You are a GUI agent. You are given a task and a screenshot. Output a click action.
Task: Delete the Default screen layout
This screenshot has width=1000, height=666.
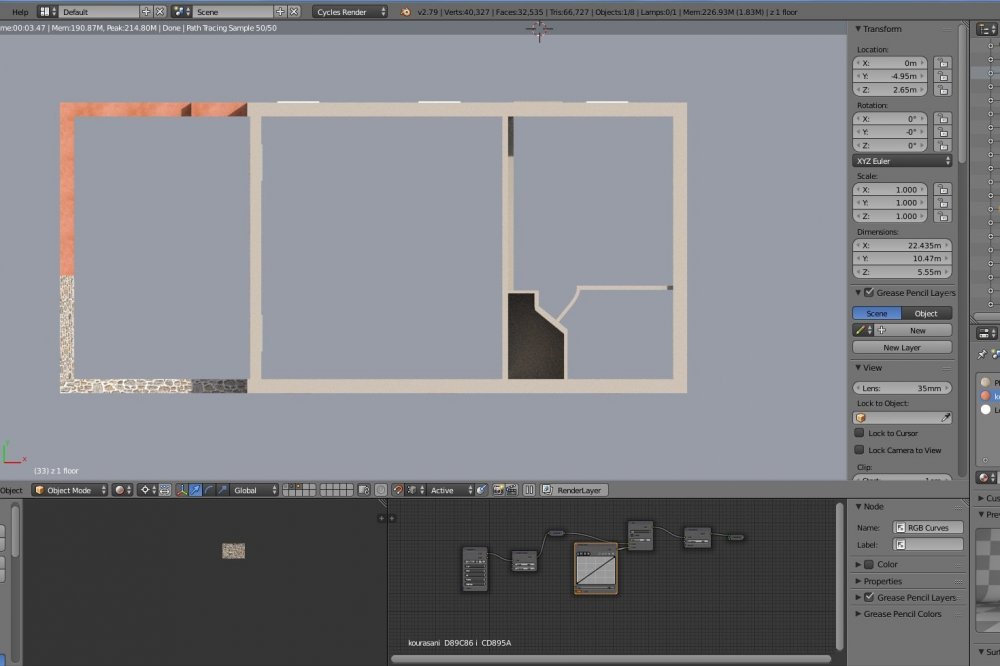click(160, 12)
